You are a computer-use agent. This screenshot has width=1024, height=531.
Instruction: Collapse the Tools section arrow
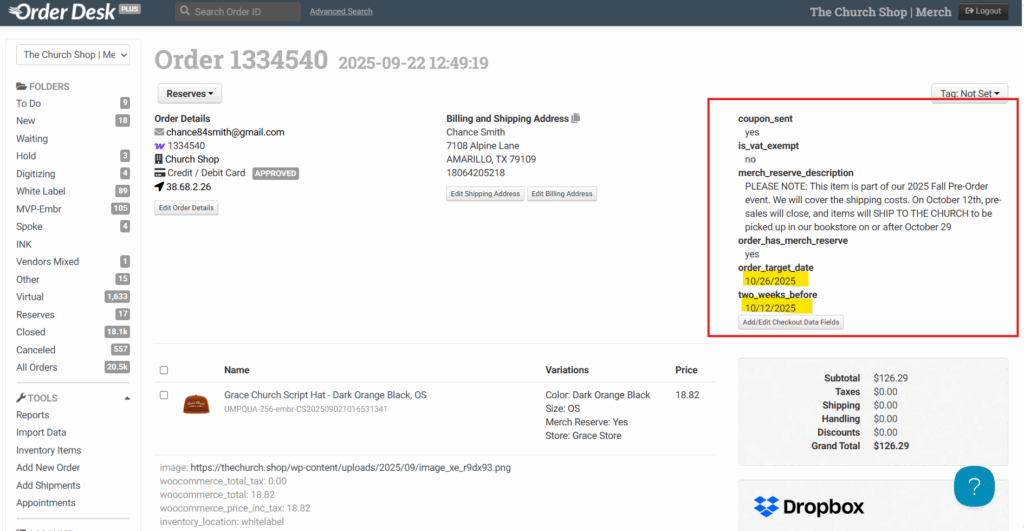(x=127, y=398)
